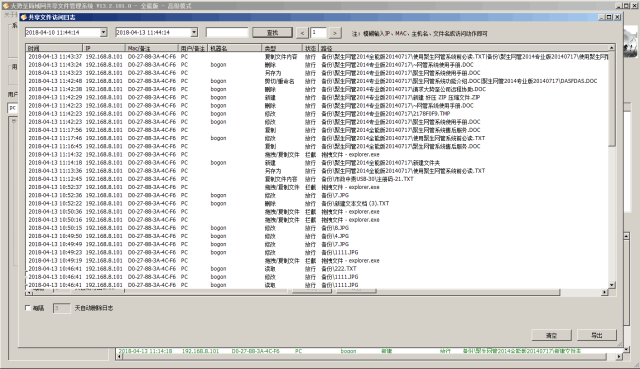Image resolution: width=640 pixels, height=369 pixels.
Task: Click the log list scroll-down arrow
Action: (x=611, y=285)
